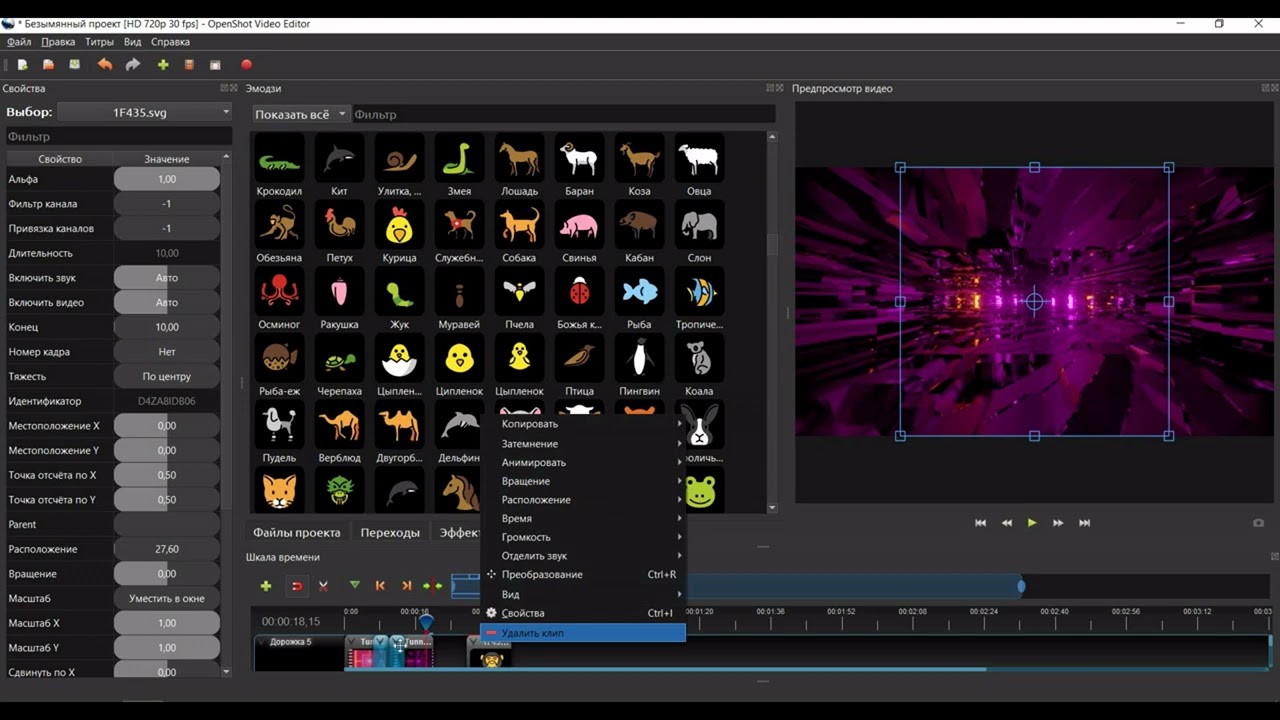Rewind the video preview
The height and width of the screenshot is (720, 1280).
(1007, 523)
